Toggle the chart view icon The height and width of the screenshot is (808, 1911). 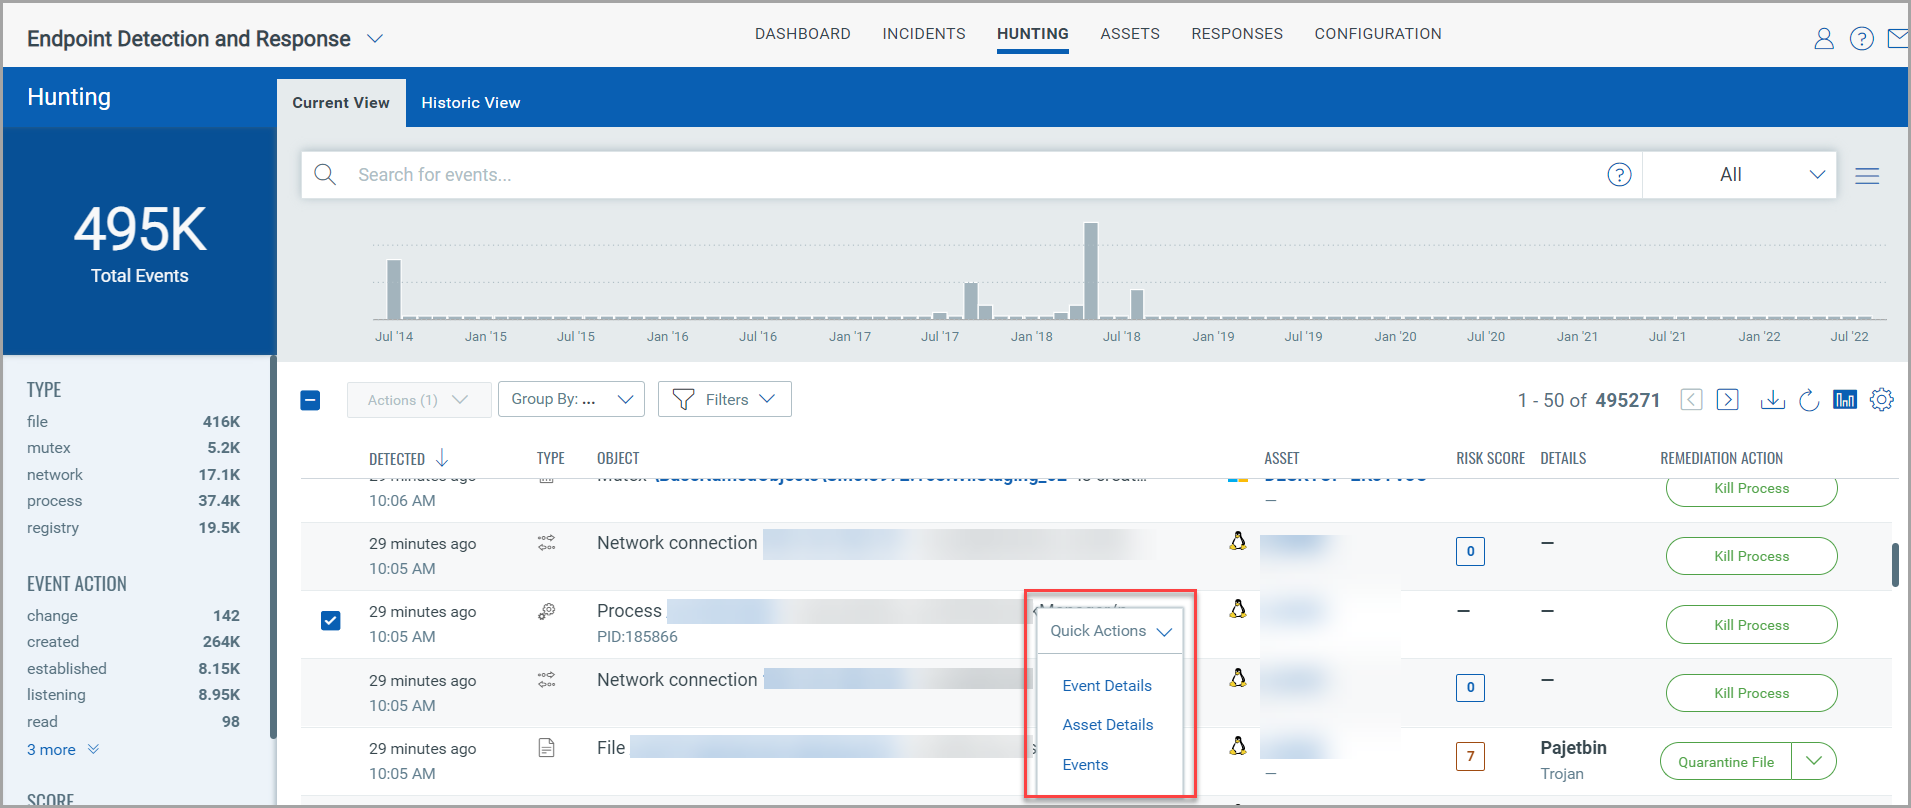[x=1844, y=400]
